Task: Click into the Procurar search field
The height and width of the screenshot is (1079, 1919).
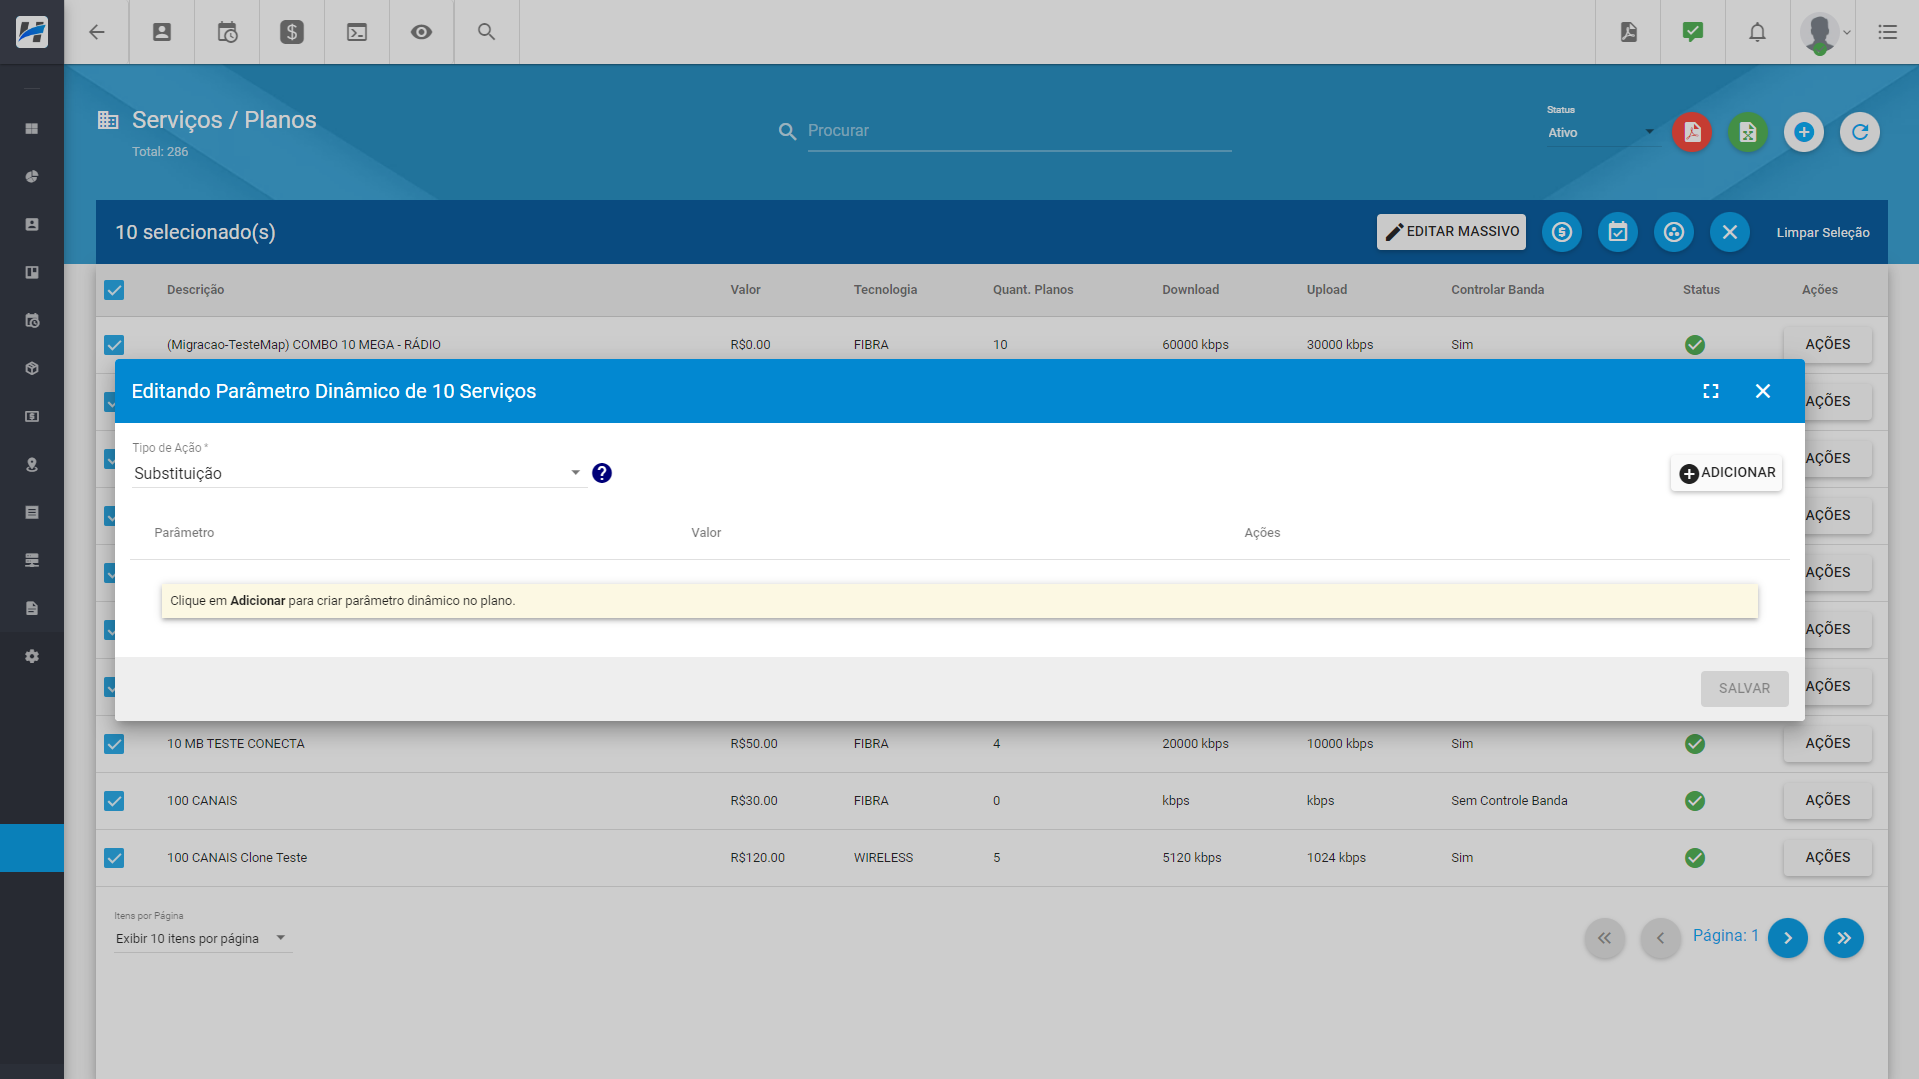Action: (1019, 131)
